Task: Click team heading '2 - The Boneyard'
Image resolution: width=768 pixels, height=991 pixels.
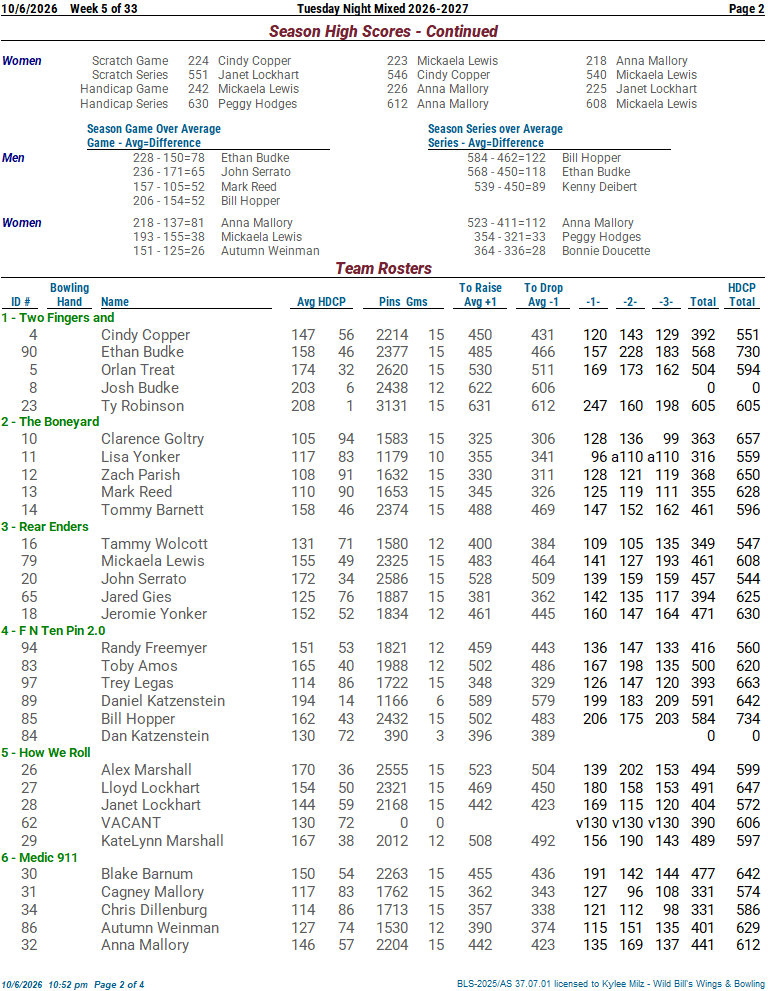Action: pyautogui.click(x=50, y=422)
